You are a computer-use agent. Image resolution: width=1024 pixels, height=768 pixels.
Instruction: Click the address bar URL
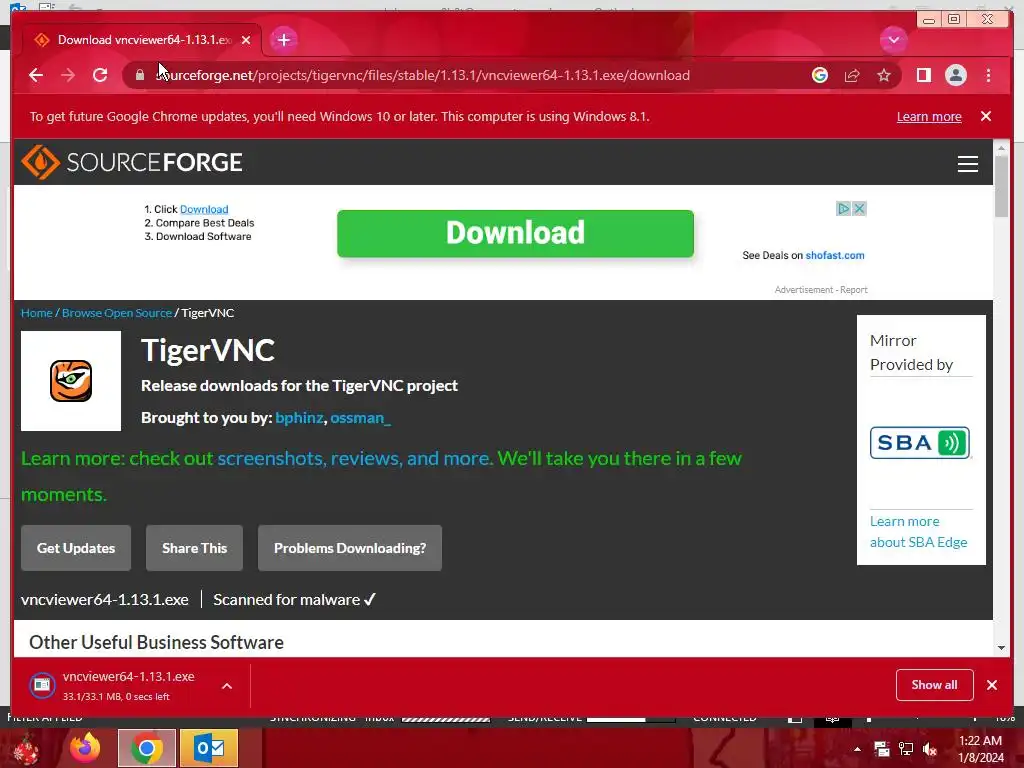pos(423,75)
